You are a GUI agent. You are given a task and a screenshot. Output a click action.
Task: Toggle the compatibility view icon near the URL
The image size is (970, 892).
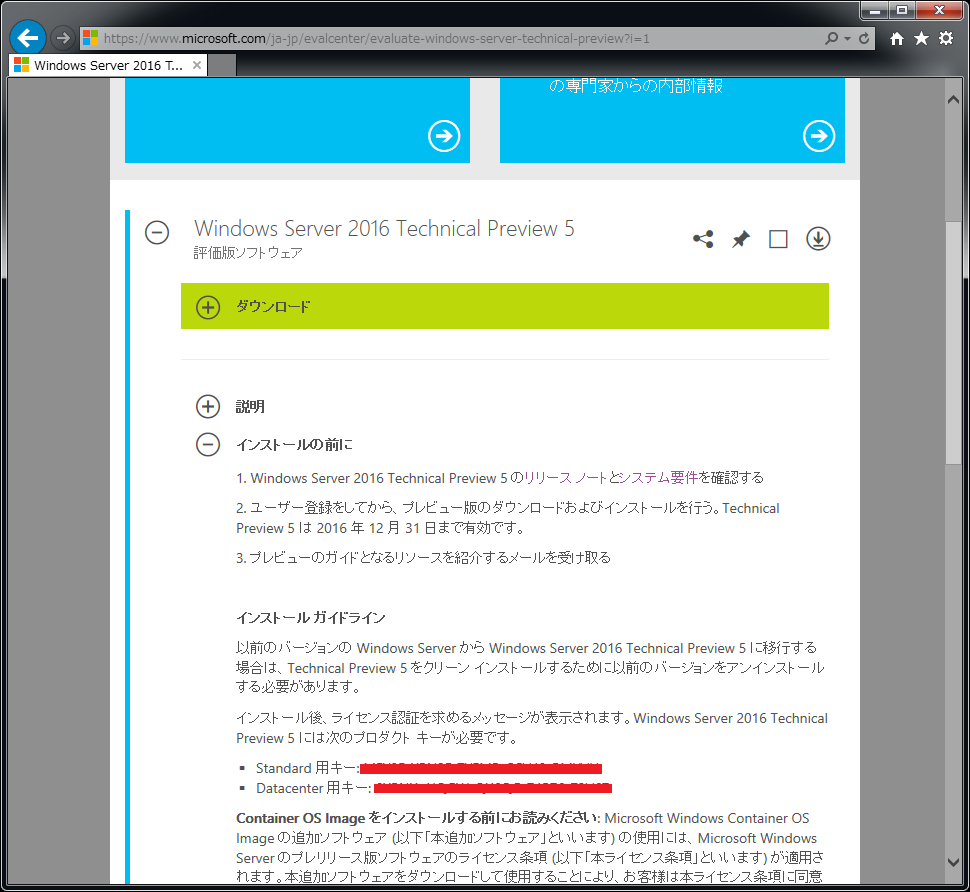coord(846,37)
